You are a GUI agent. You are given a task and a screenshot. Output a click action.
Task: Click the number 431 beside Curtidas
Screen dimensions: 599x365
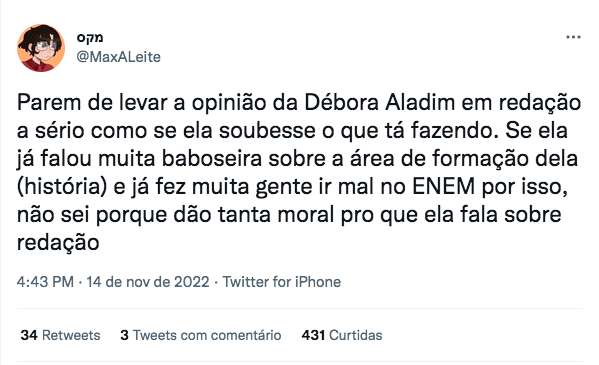(313, 335)
